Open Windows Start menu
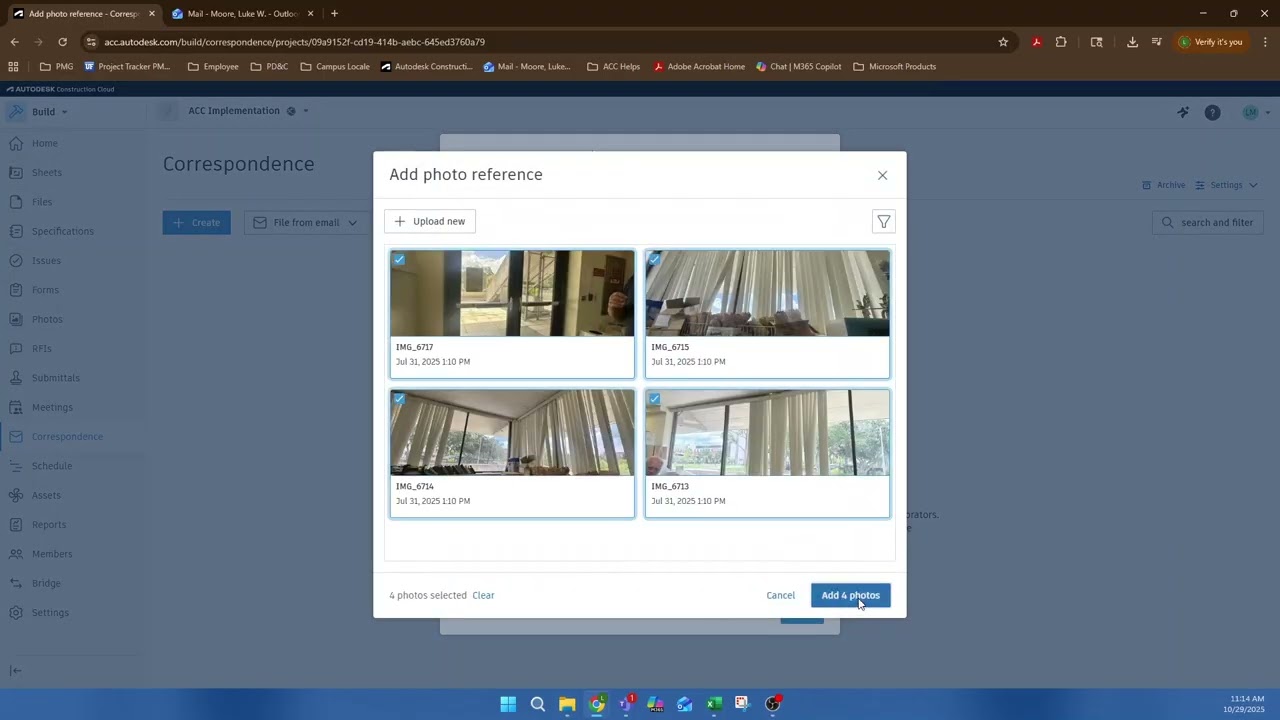 (508, 704)
